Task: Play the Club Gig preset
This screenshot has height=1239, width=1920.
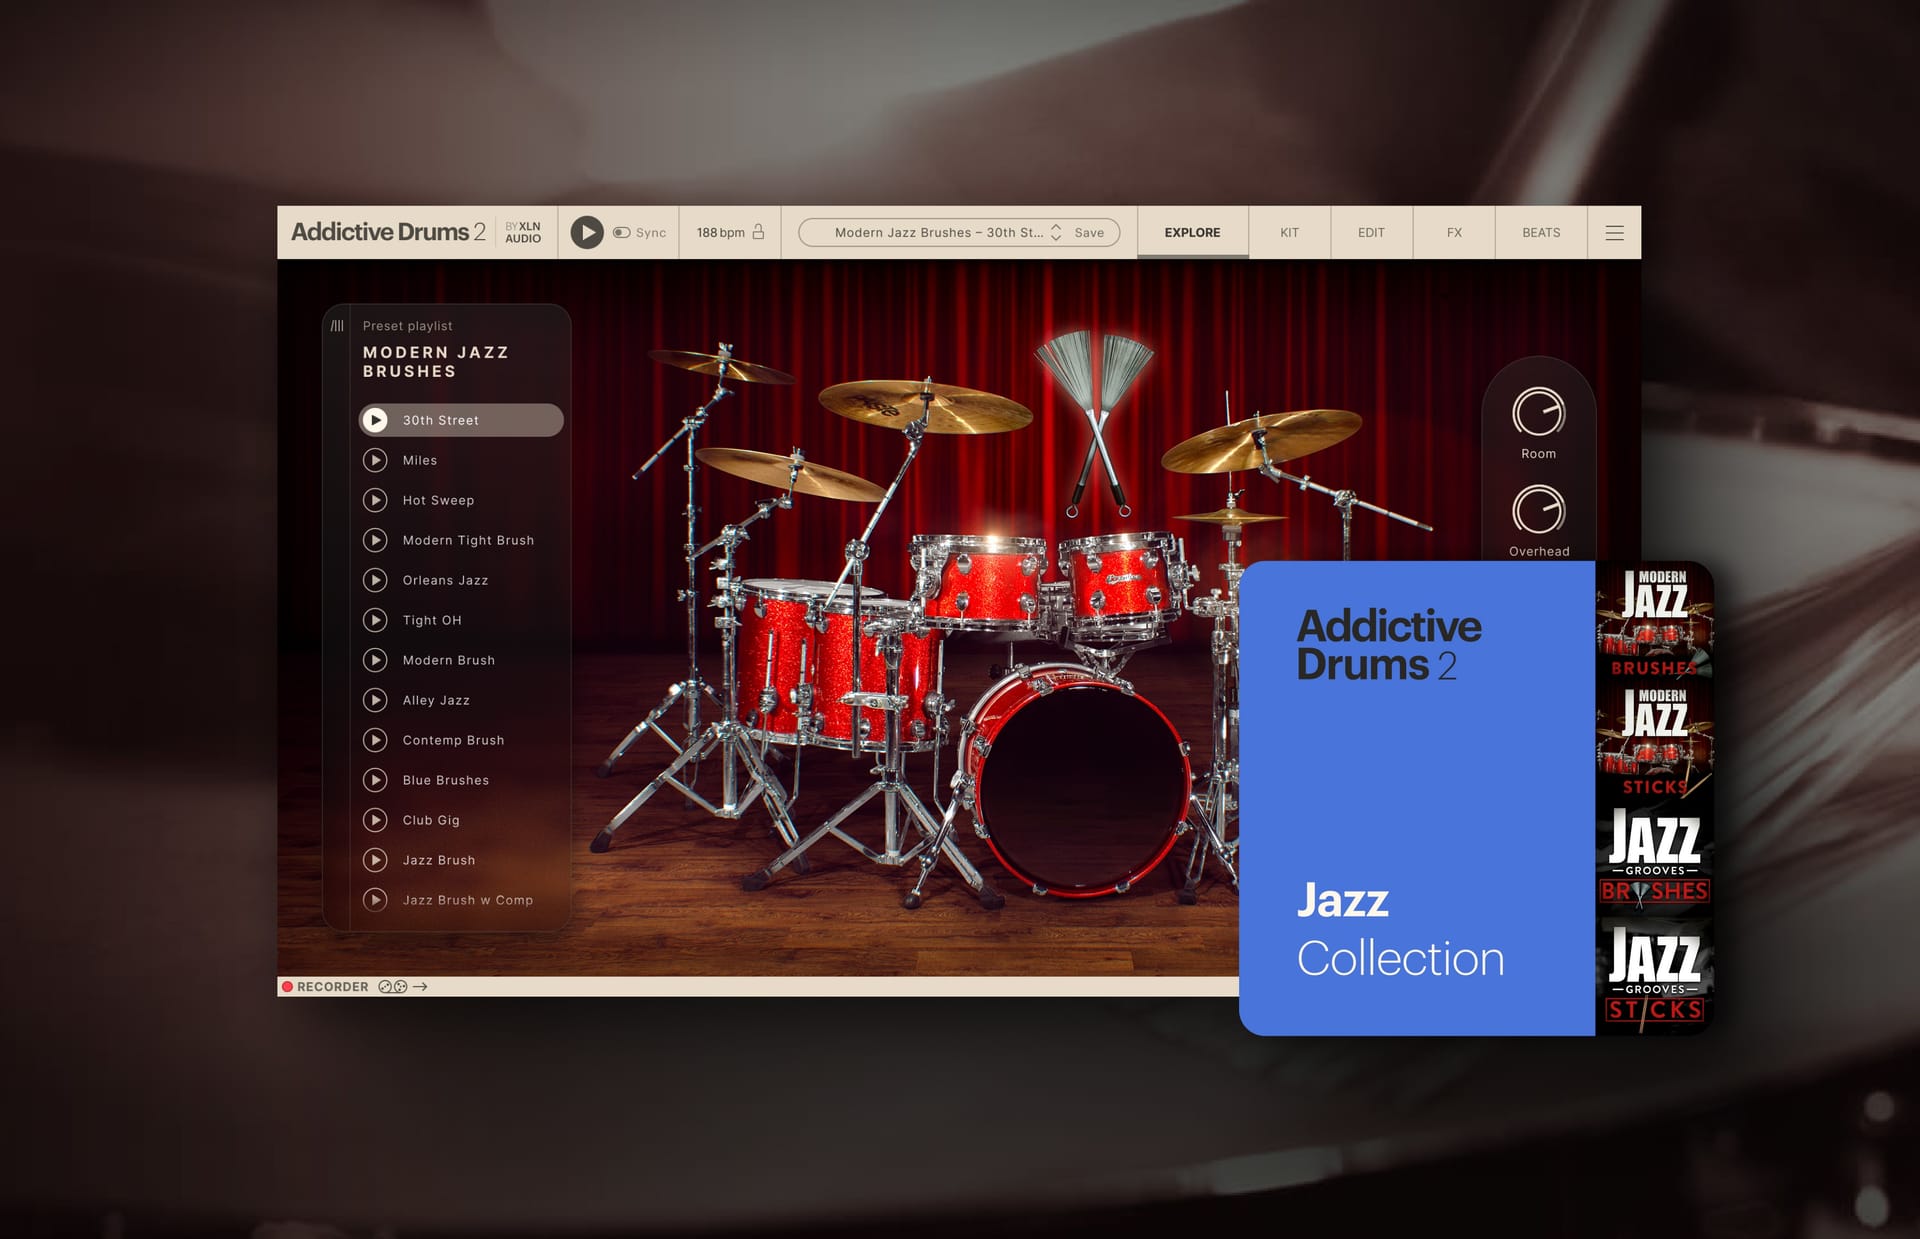Action: (375, 820)
